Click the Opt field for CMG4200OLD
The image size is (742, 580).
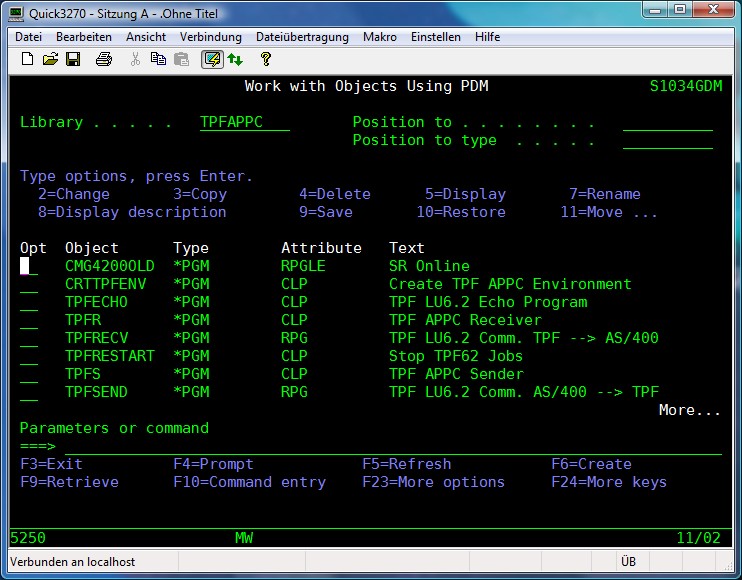[29, 266]
